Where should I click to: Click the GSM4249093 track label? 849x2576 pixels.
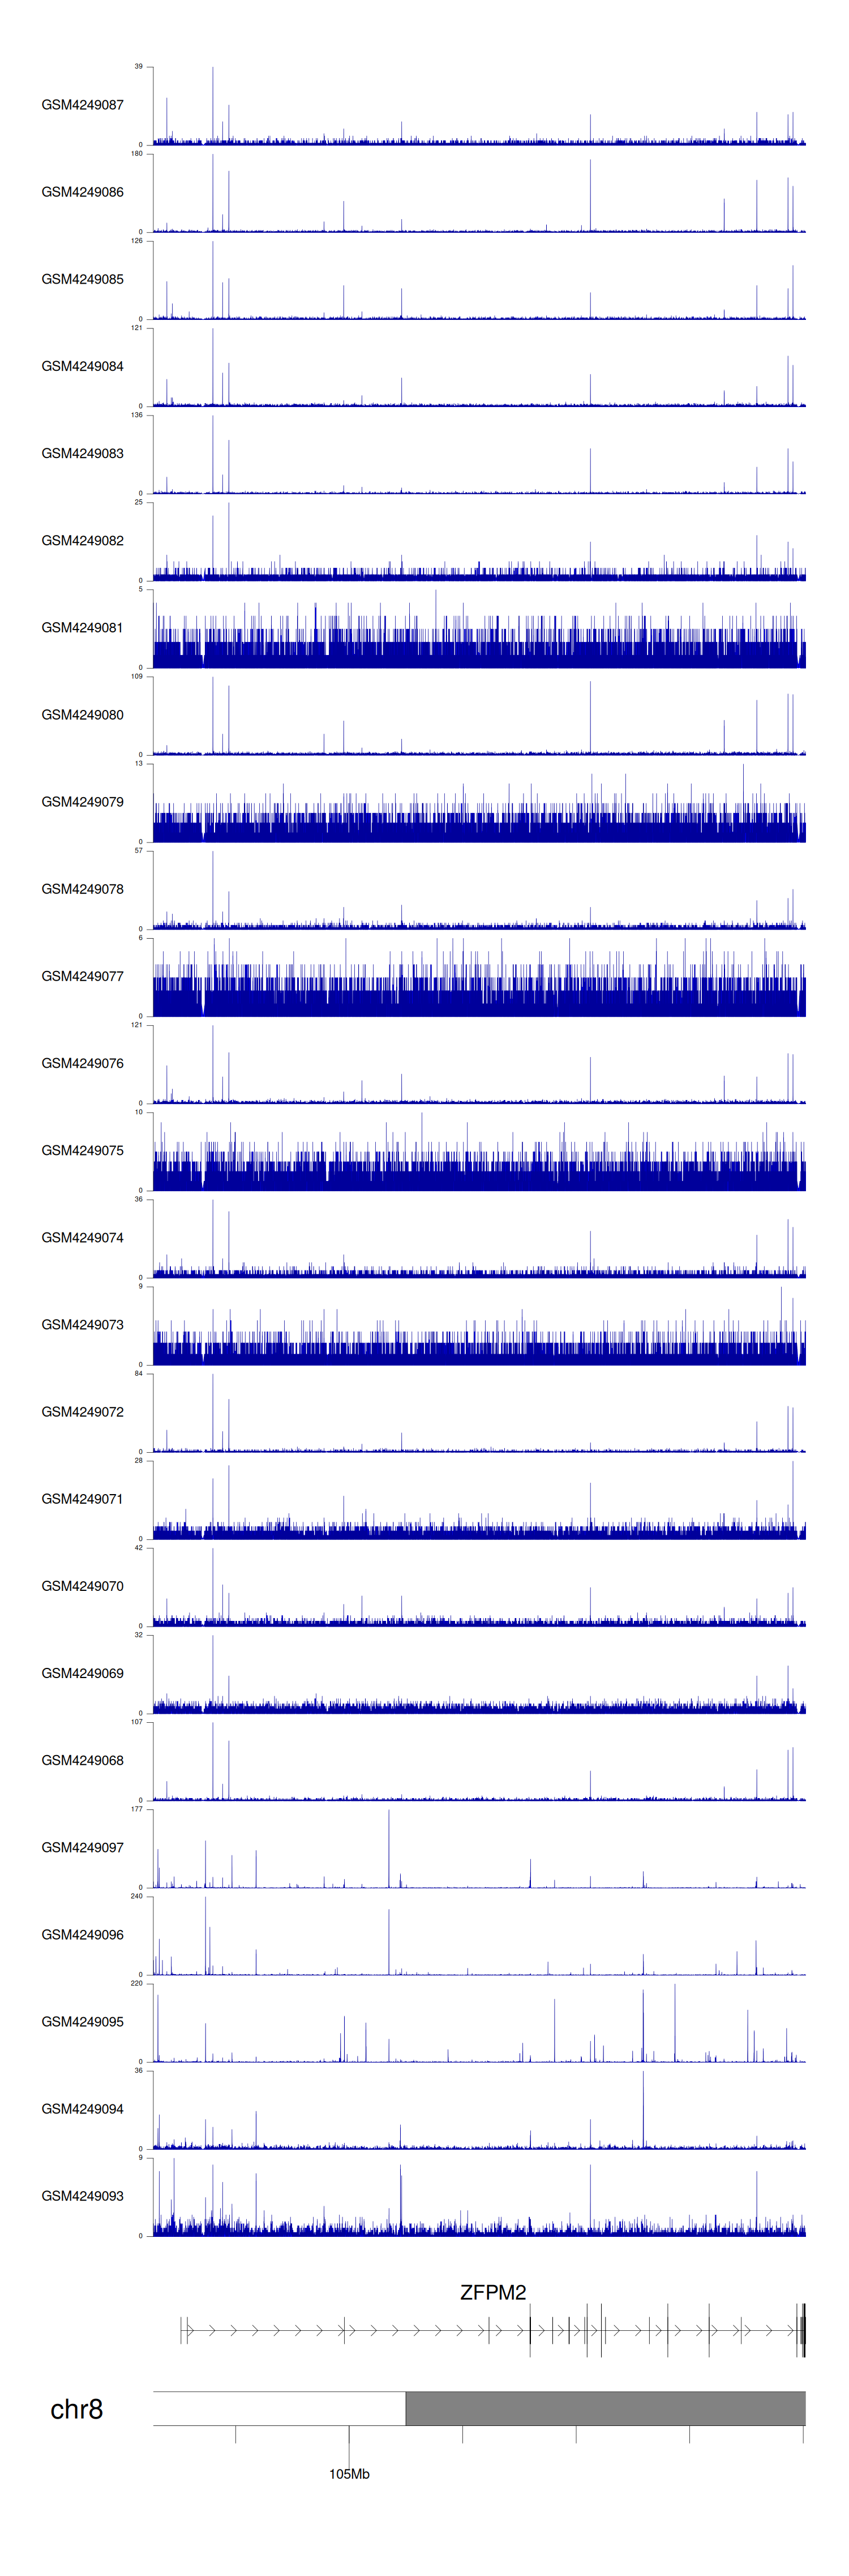tap(82, 2195)
